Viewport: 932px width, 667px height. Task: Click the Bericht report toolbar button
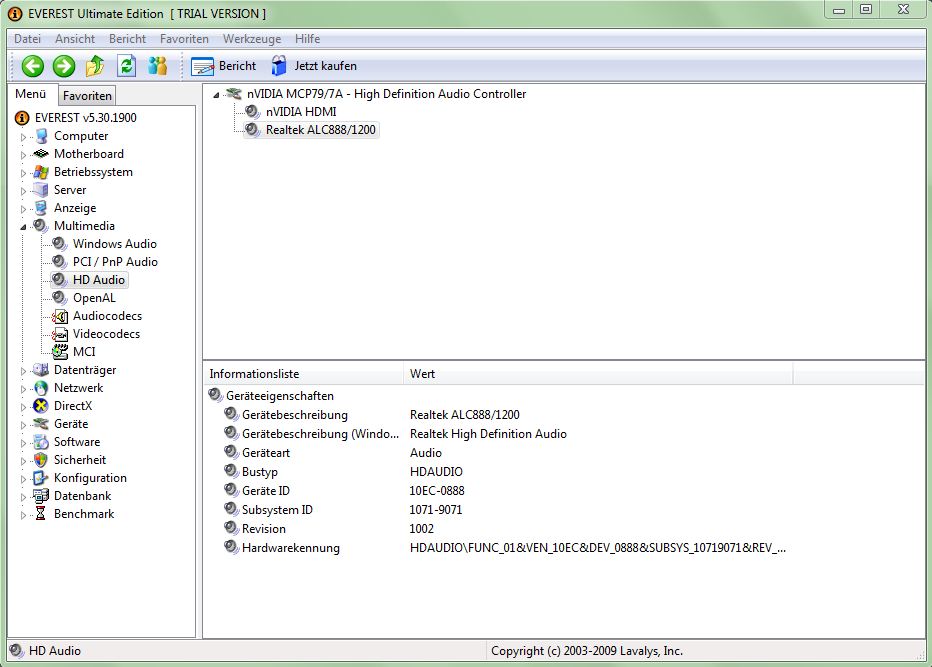pyautogui.click(x=223, y=66)
